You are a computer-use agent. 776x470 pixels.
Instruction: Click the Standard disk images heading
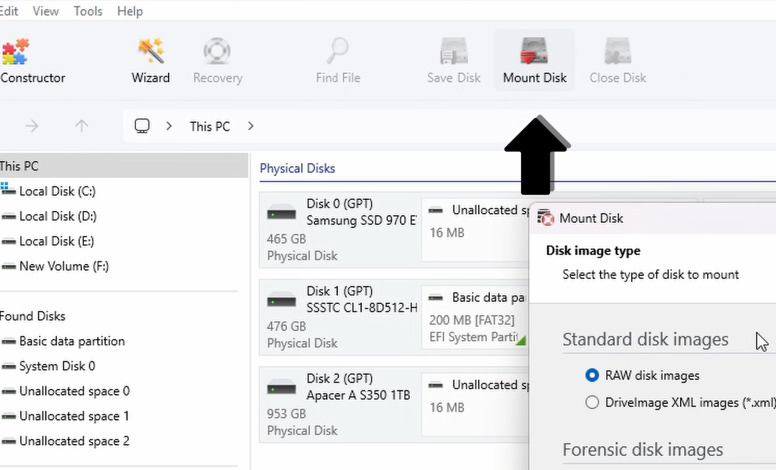[645, 339]
